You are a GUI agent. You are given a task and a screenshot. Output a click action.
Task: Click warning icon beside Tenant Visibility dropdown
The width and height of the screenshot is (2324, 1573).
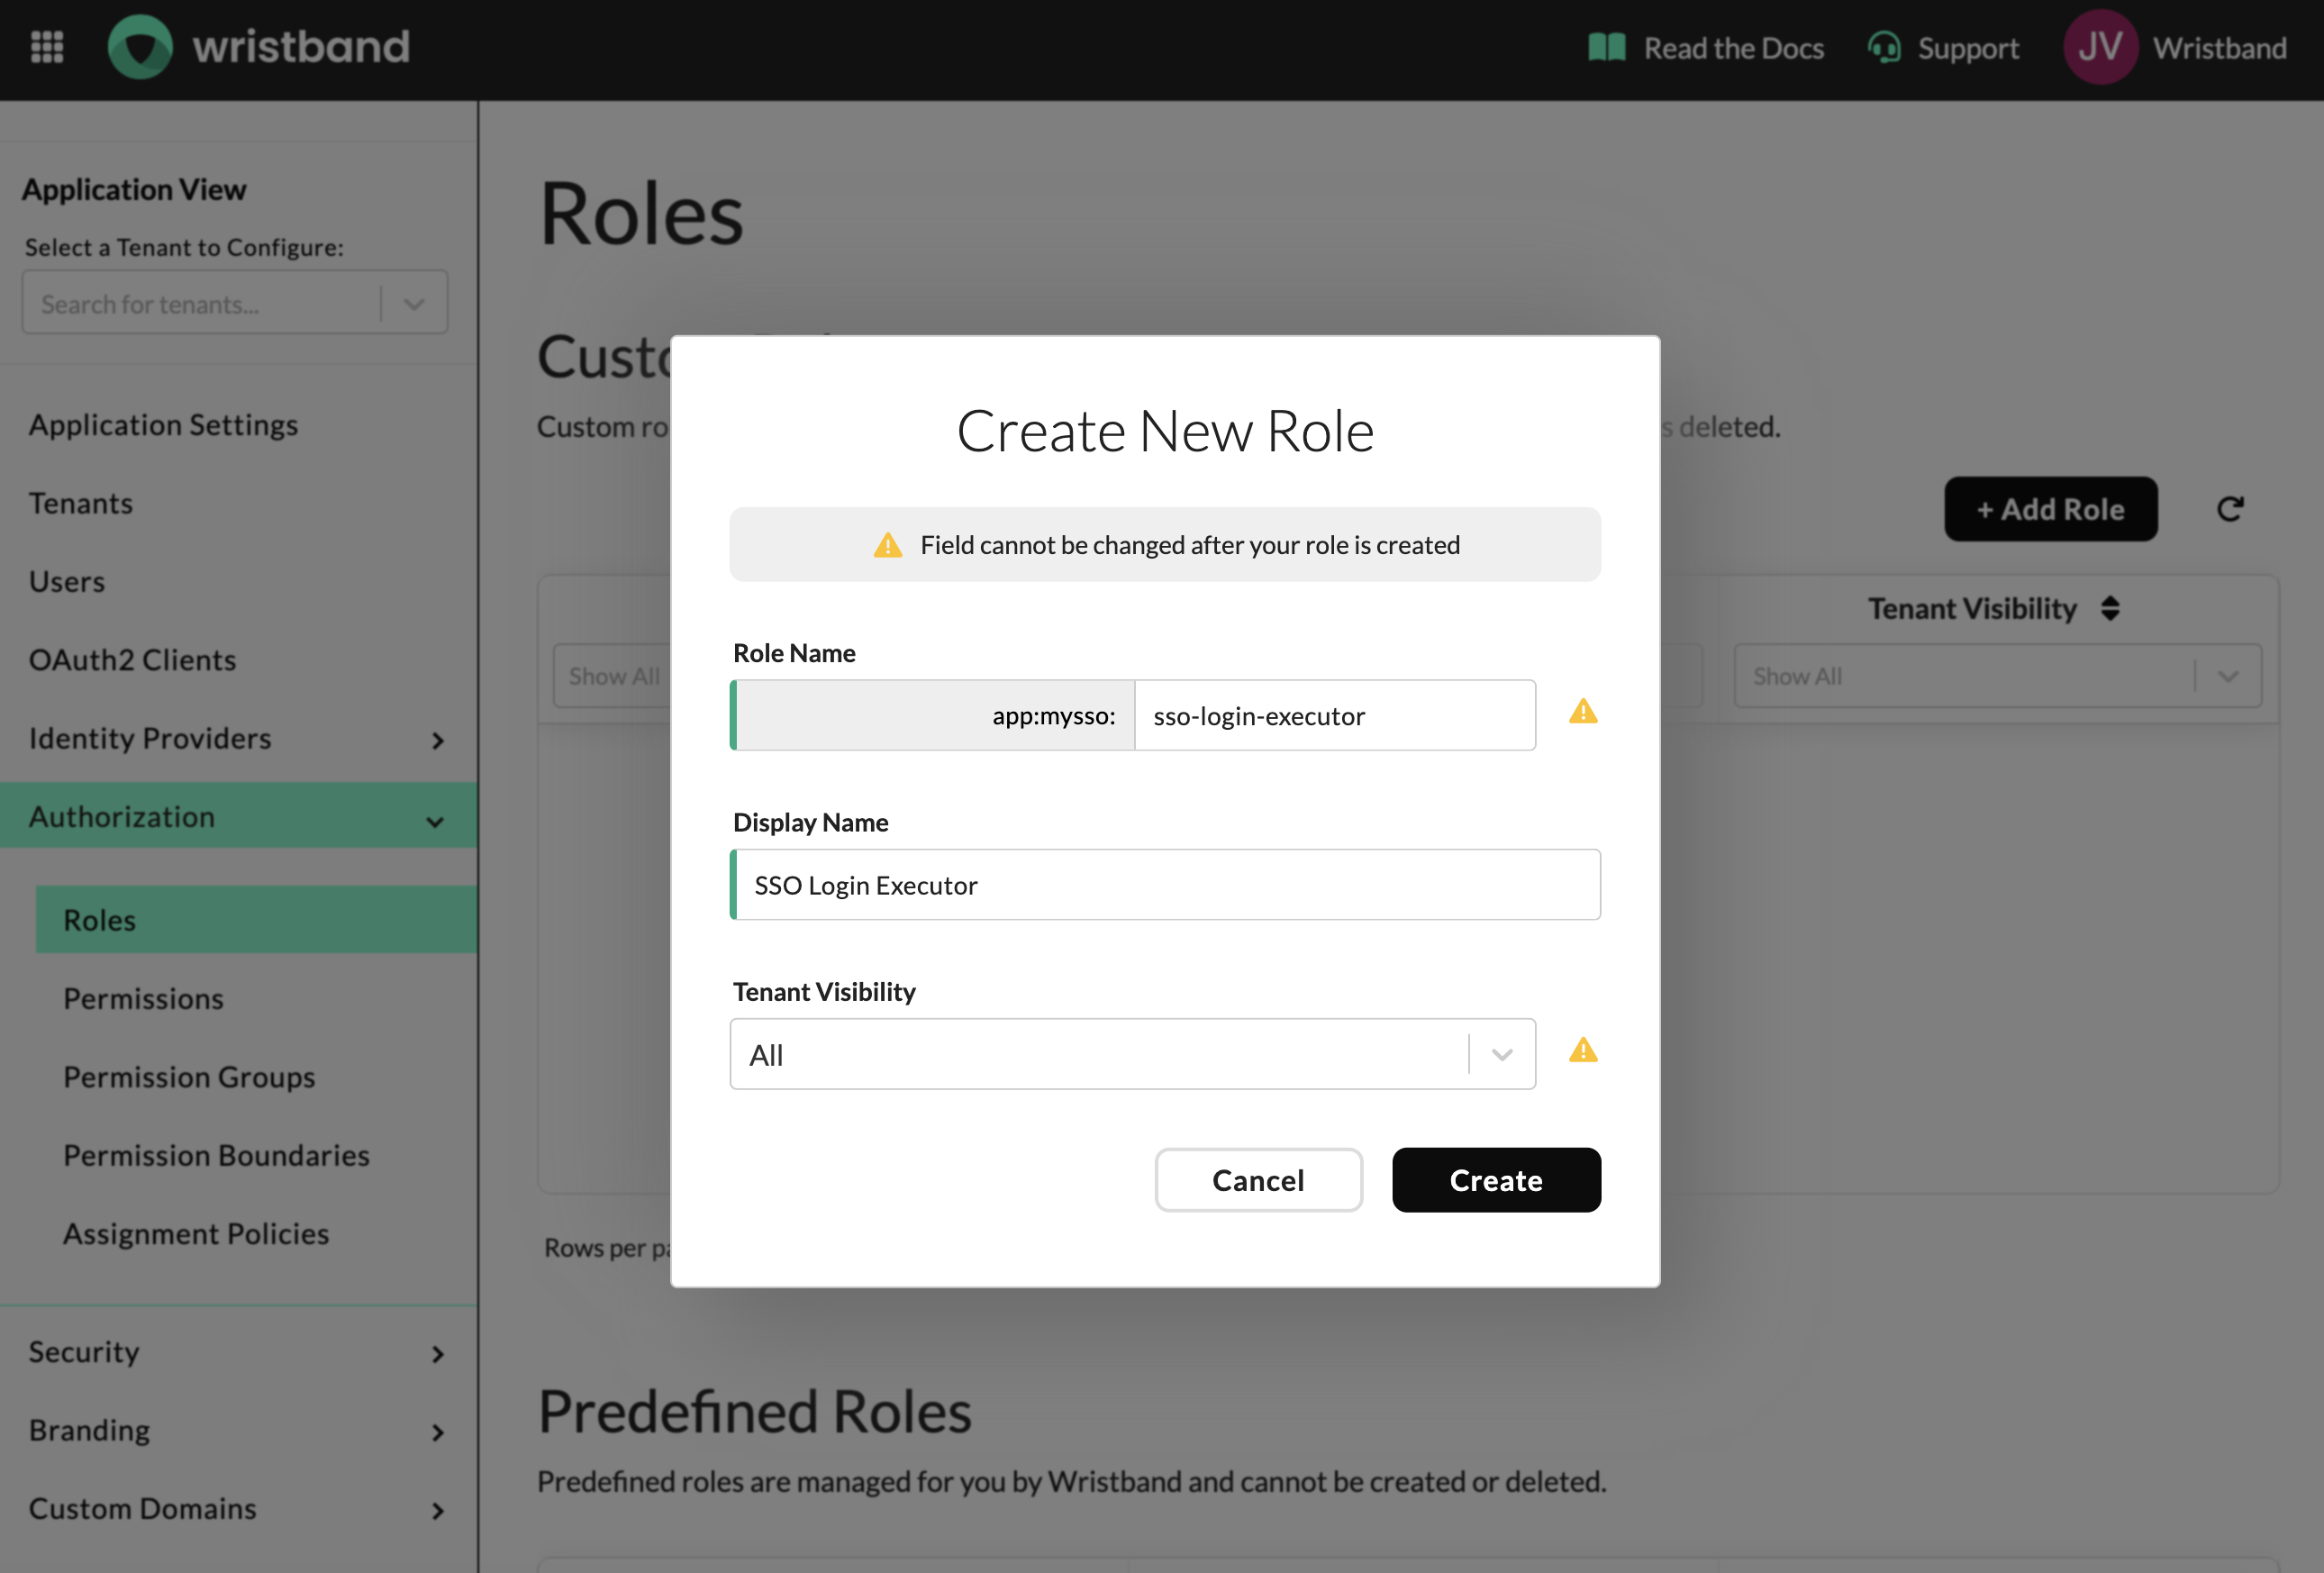(x=1582, y=1051)
